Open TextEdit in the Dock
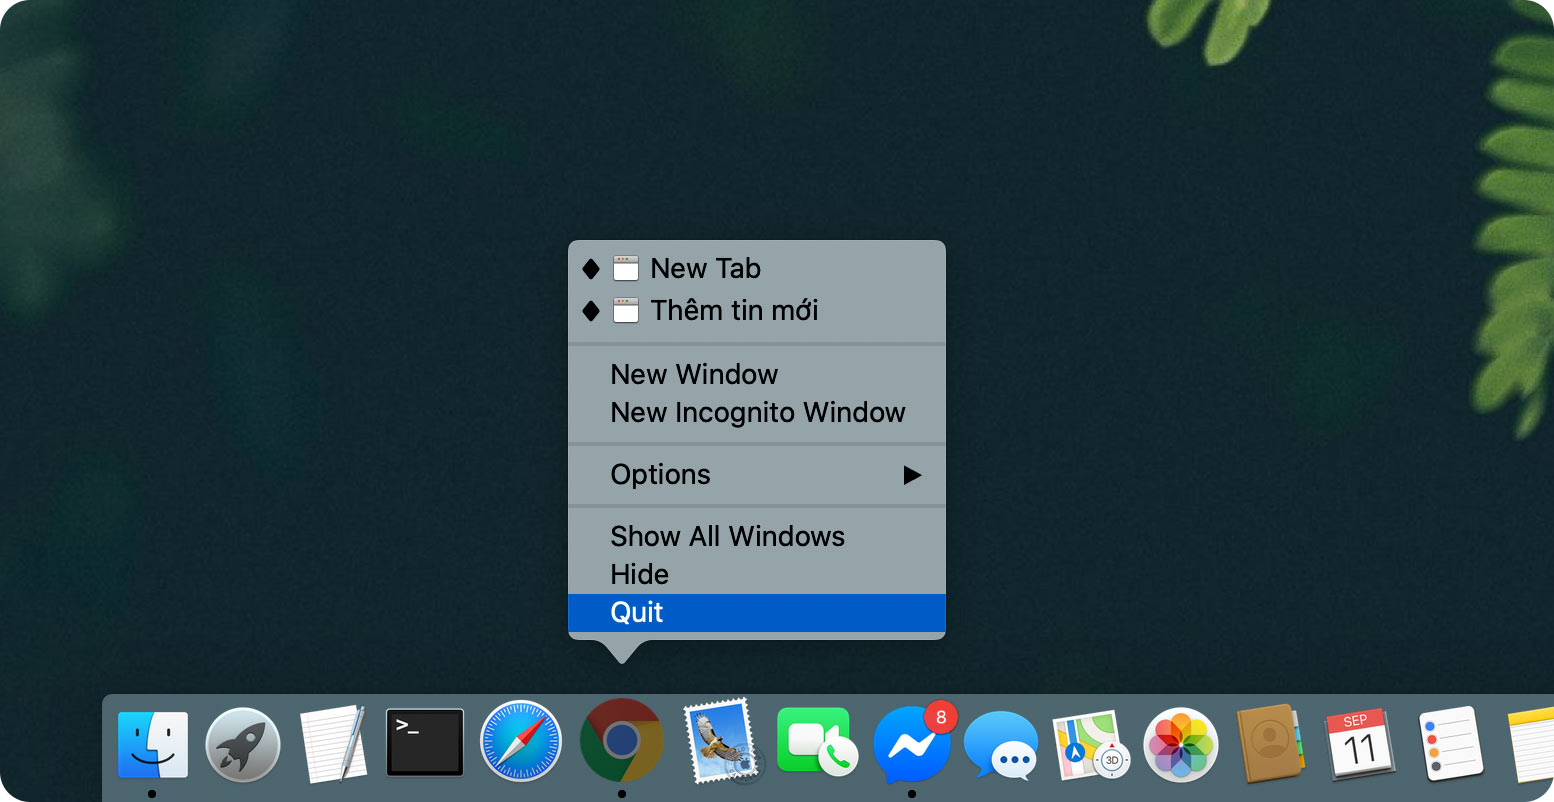The width and height of the screenshot is (1554, 802). click(333, 744)
